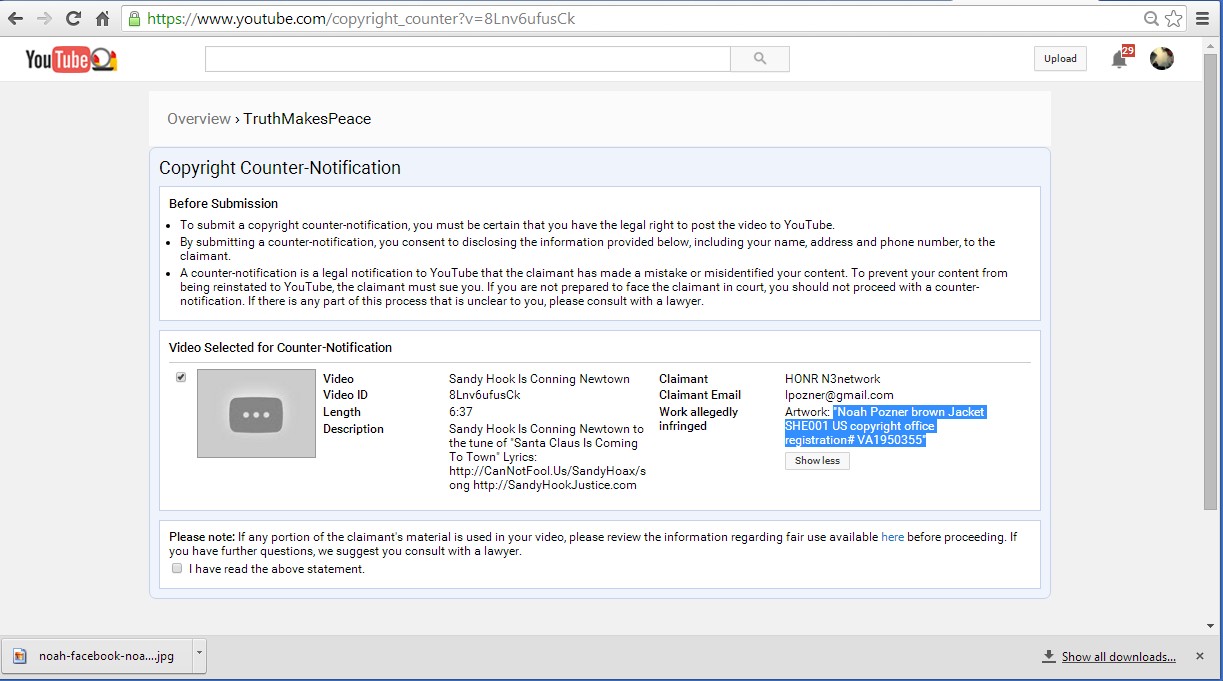Image resolution: width=1223 pixels, height=681 pixels.
Task: Click the video title 'Sandy Hook Is Conning Newtown'
Action: (539, 379)
